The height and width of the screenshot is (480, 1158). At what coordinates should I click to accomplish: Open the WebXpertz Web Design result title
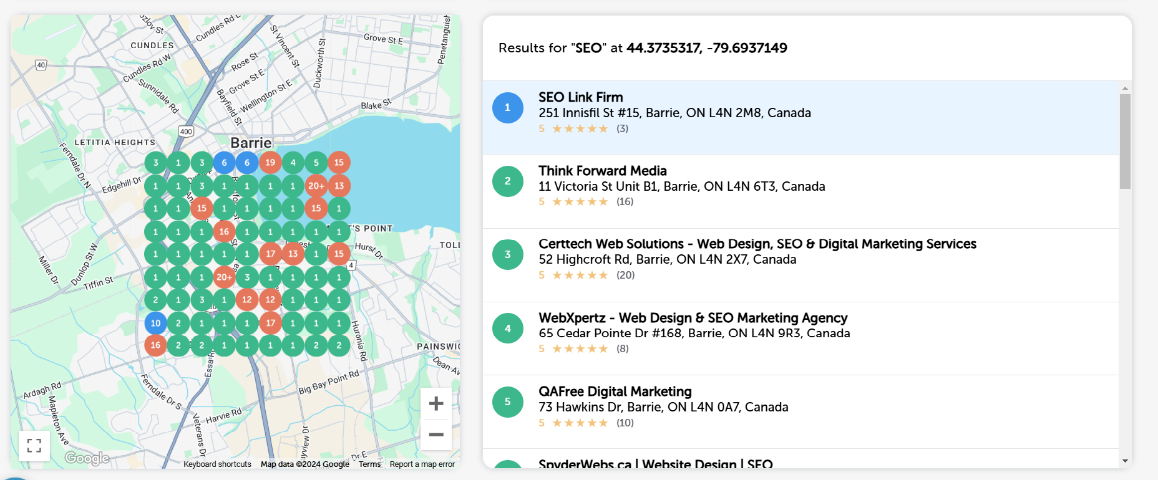click(693, 318)
